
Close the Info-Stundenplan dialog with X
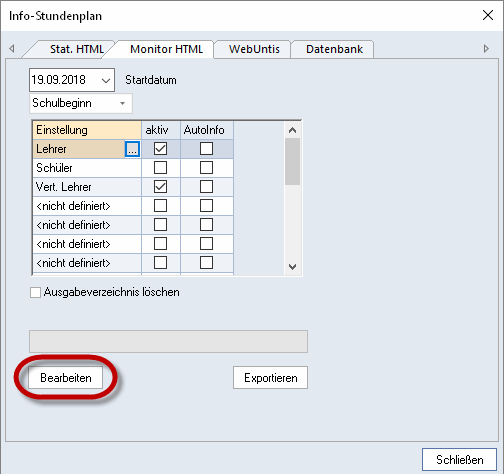point(488,15)
